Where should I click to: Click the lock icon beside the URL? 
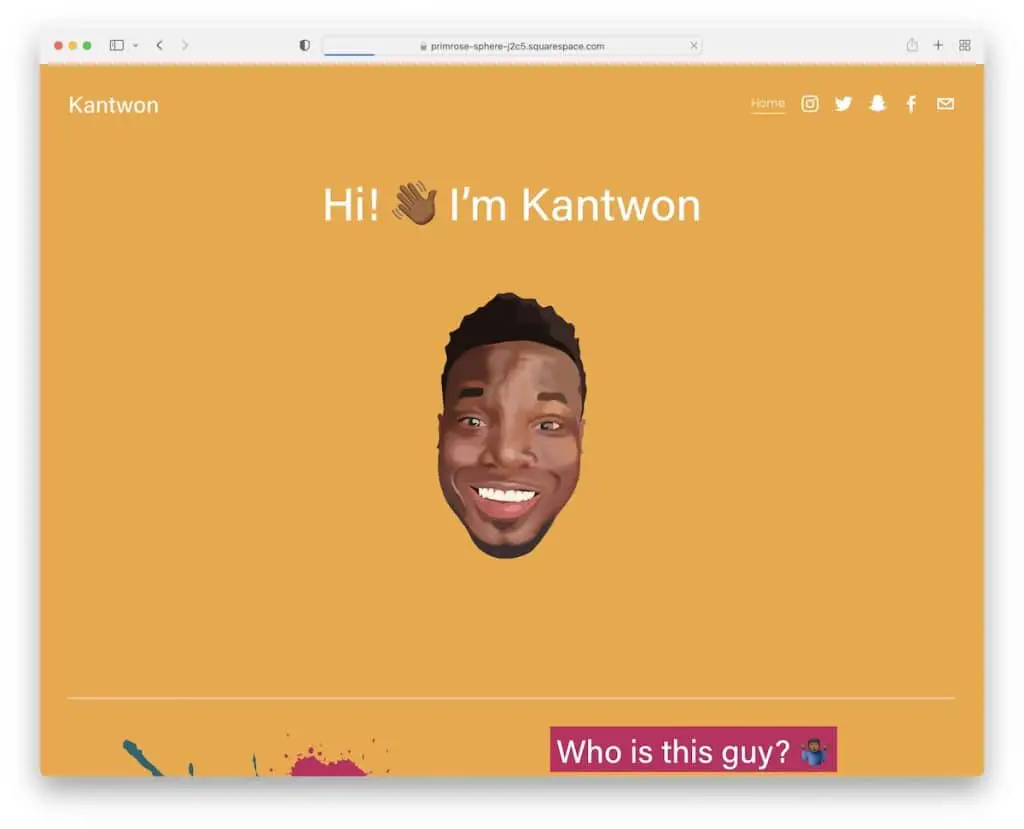[423, 46]
